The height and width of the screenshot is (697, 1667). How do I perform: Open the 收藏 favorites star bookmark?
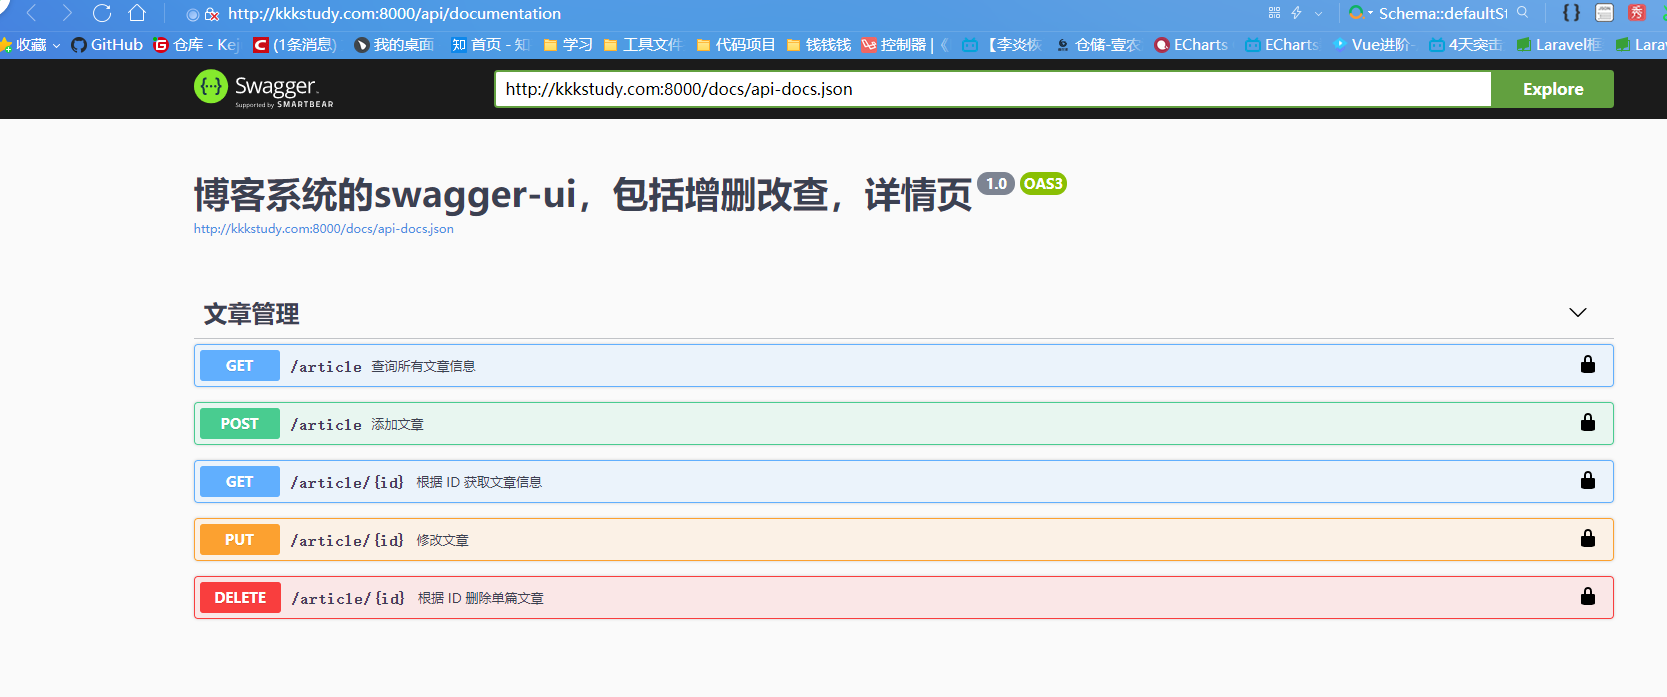click(24, 45)
